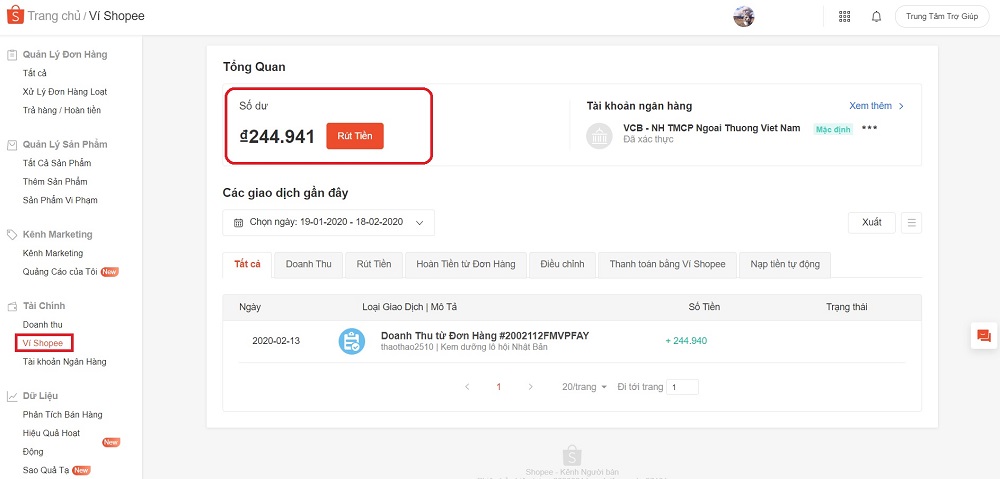Click page number 1 in pagination
The image size is (1000, 479).
(499, 387)
